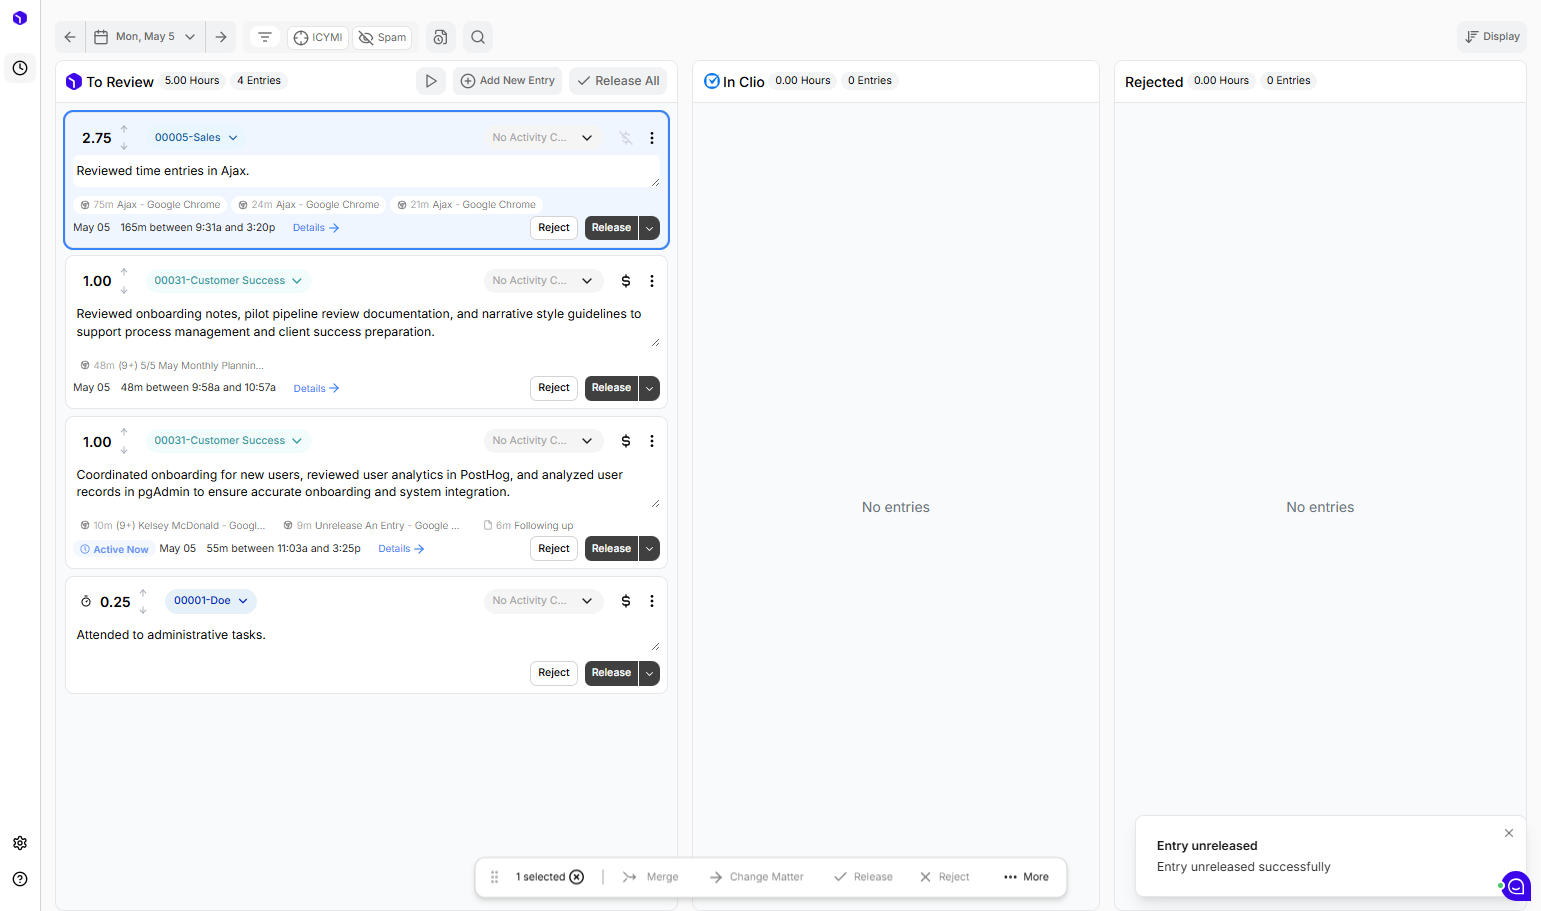This screenshot has width=1541, height=911.
Task: Open the 00005-Sales matter dropdown
Action: pyautogui.click(x=196, y=138)
